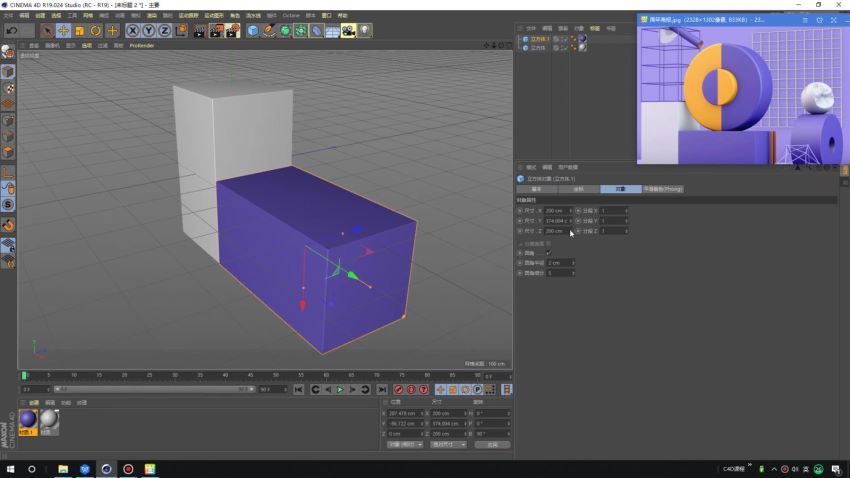
Task: Select the Rotate tool in the toolbar
Action: [x=96, y=31]
